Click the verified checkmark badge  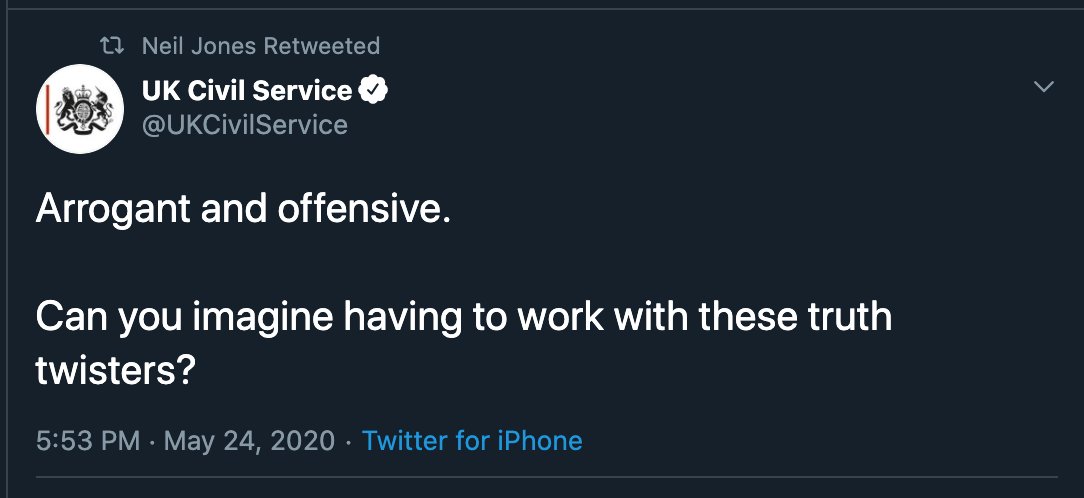[x=374, y=91]
